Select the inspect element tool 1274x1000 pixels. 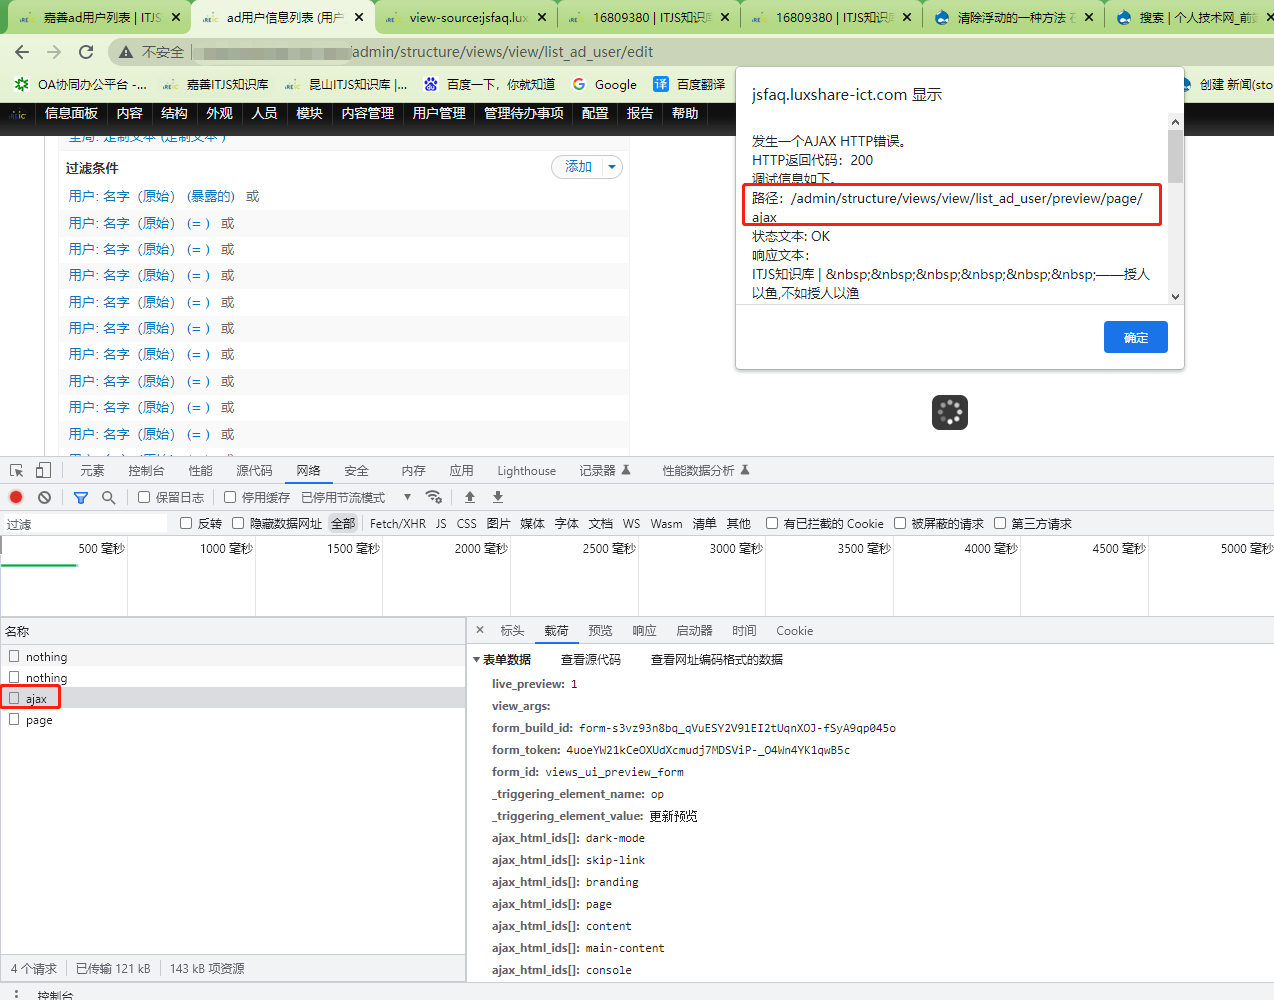(16, 470)
